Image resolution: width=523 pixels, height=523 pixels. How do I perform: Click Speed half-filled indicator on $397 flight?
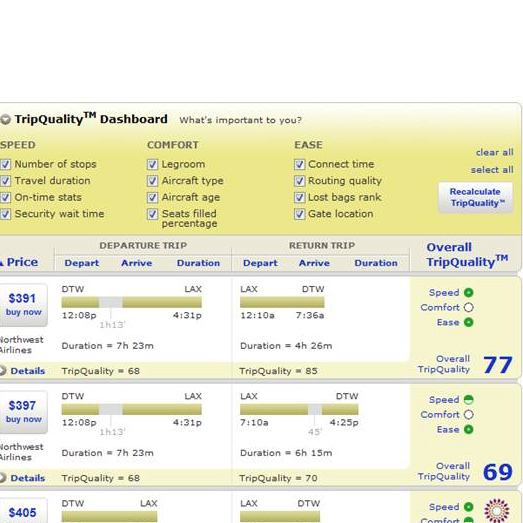(469, 400)
